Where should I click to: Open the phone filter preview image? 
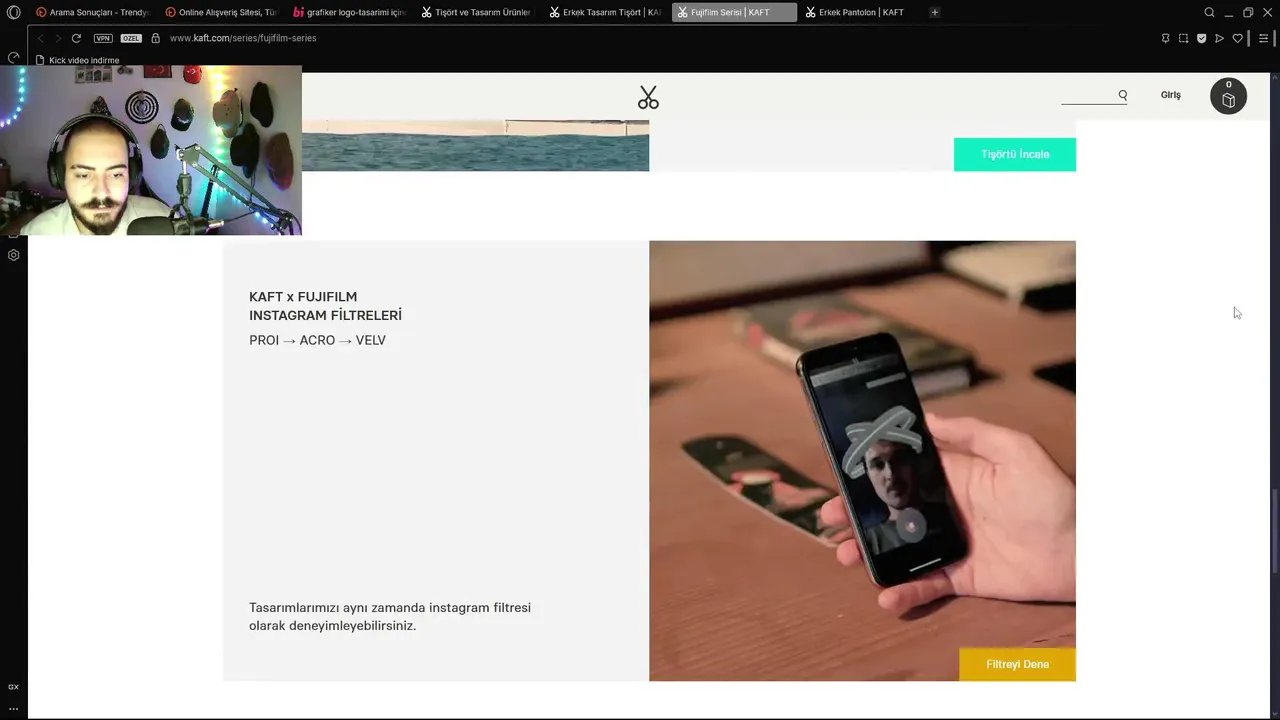click(862, 460)
